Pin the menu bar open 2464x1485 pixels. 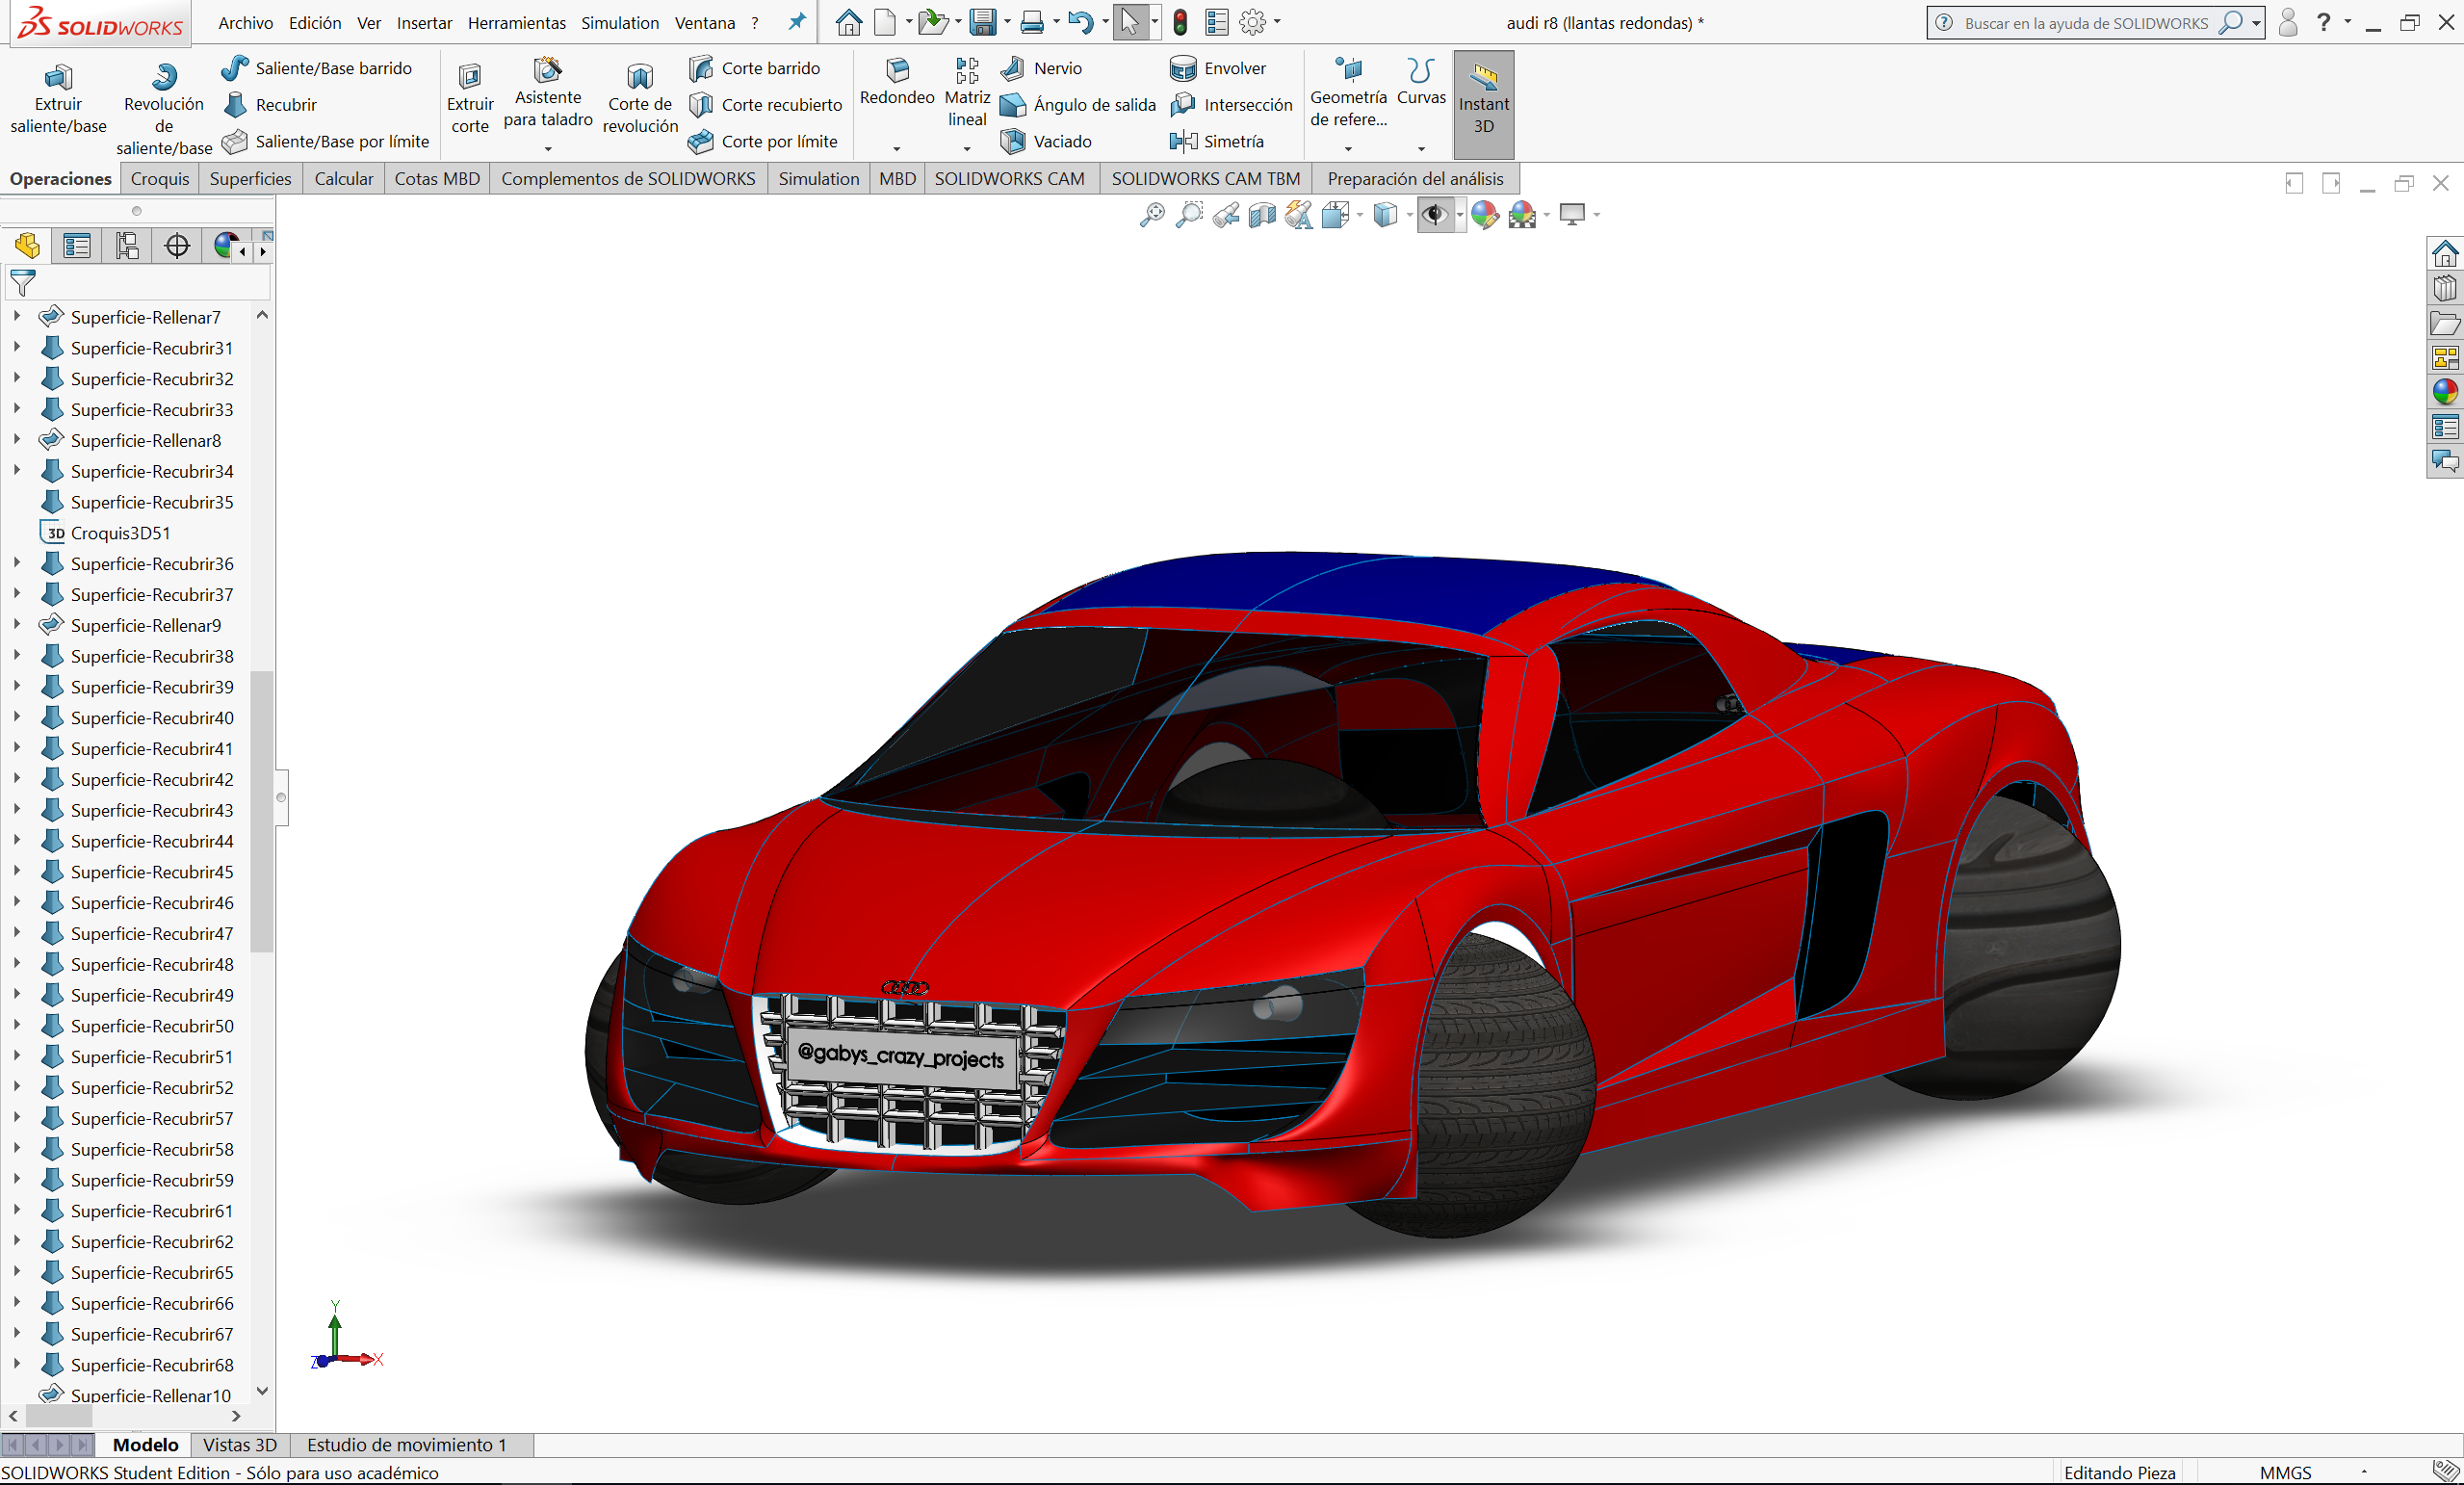pyautogui.click(x=796, y=22)
